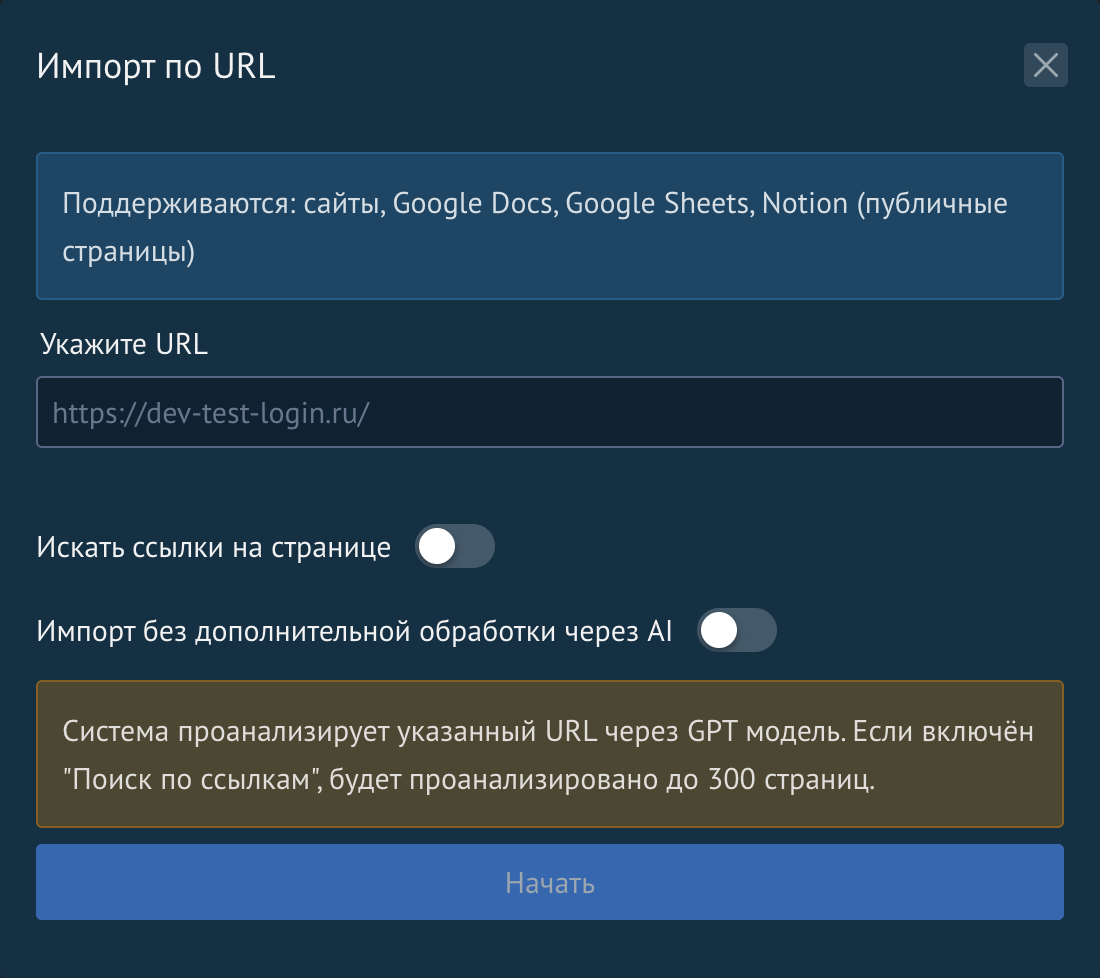Enable «Искать ссылки на странице»

pyautogui.click(x=455, y=546)
